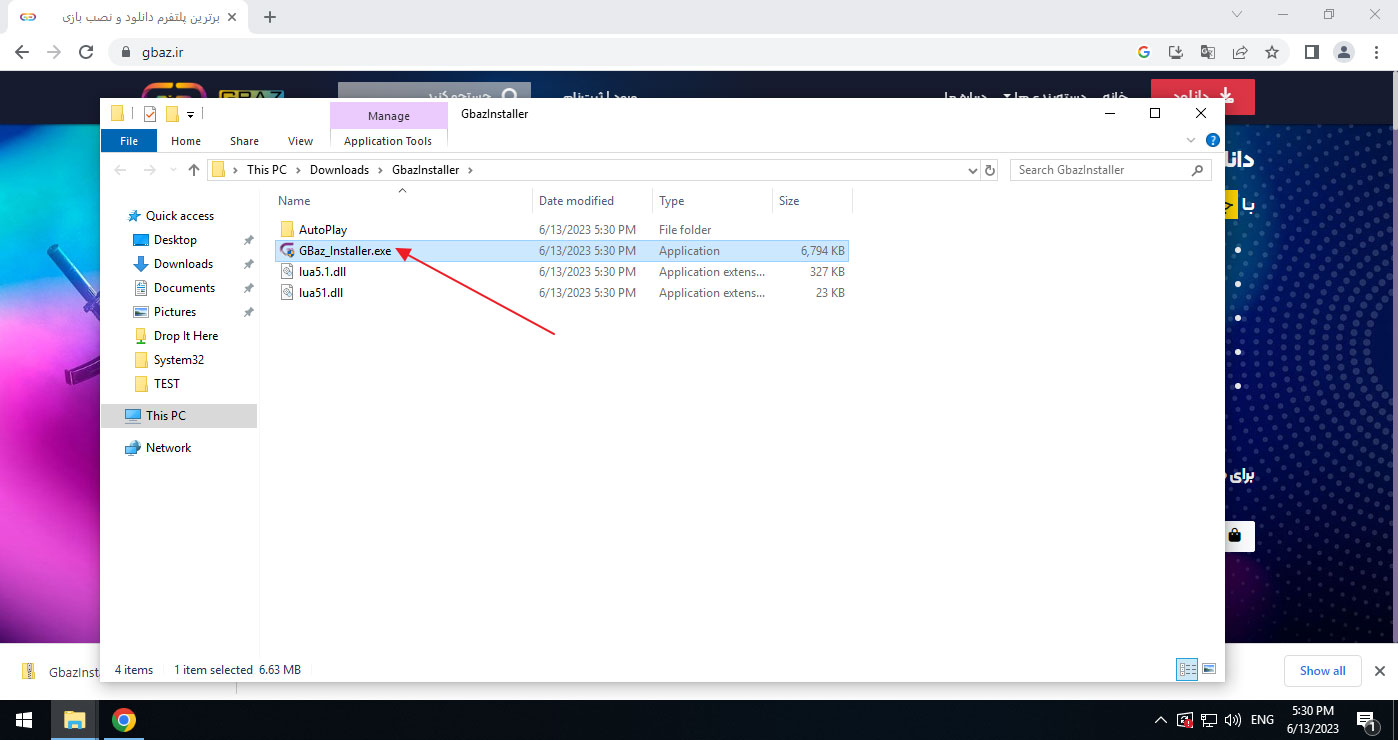Switch to details view layout
The image size is (1398, 740).
(x=1187, y=670)
